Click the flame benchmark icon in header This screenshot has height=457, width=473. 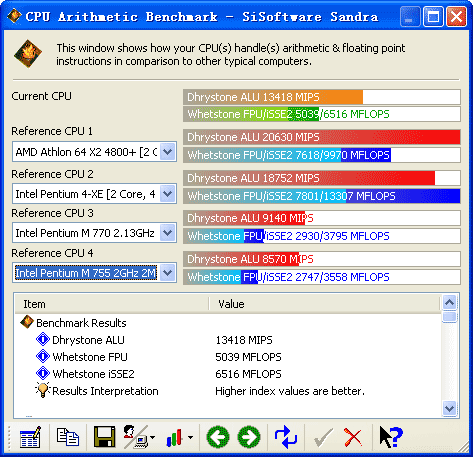coord(28,54)
